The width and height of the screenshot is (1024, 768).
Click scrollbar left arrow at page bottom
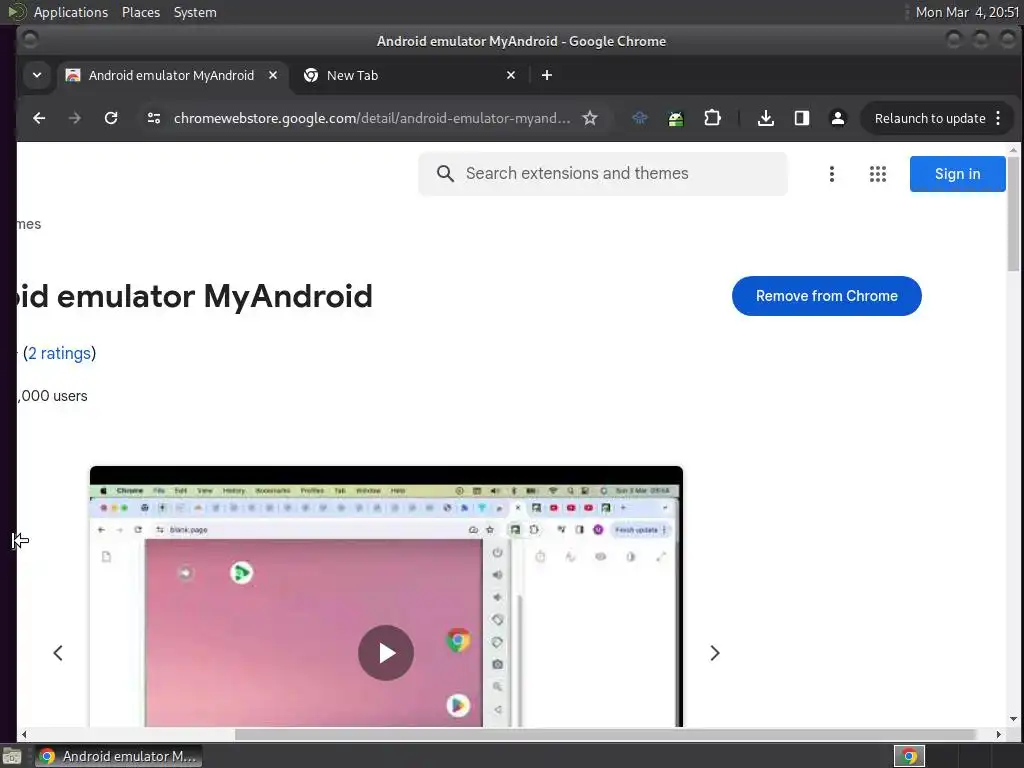click(x=24, y=734)
